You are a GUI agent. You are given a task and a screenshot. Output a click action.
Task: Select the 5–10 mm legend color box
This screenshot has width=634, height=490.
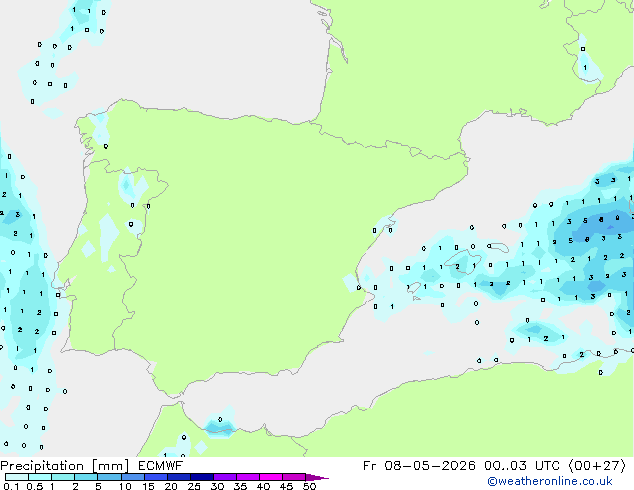[x=109, y=477]
